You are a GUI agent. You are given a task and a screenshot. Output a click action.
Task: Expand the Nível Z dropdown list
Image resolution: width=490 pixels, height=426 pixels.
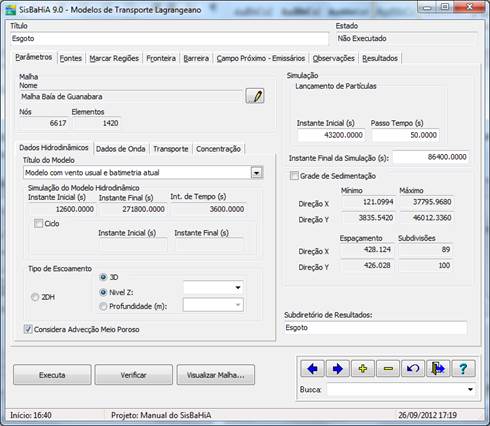click(x=238, y=287)
